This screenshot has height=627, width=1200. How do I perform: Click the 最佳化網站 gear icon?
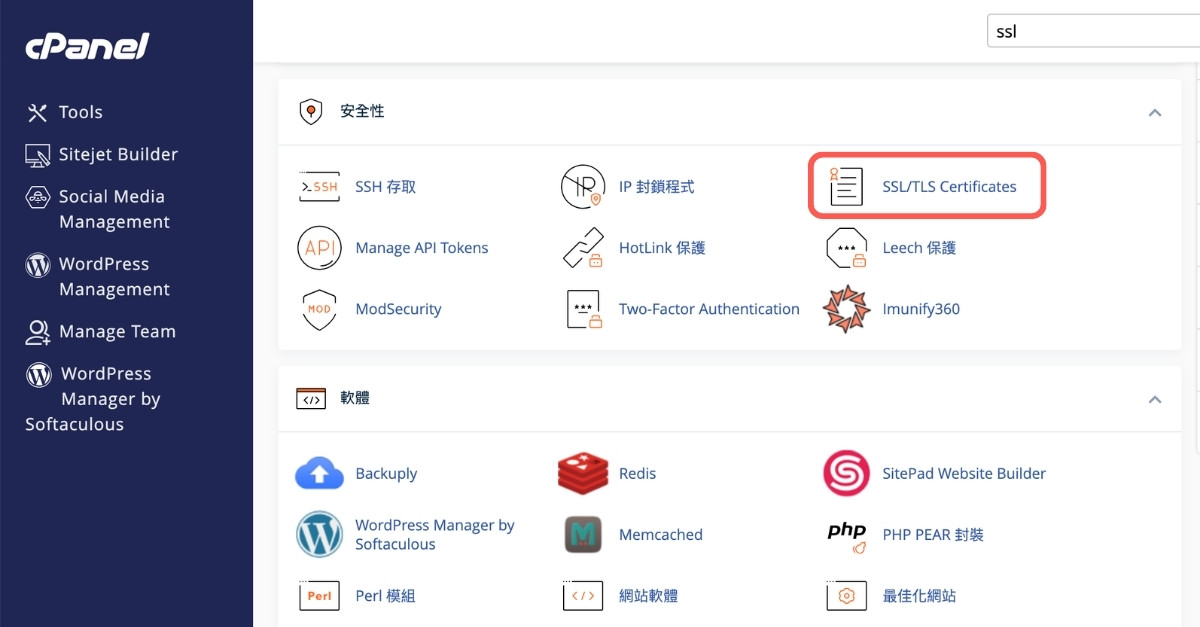[x=846, y=596]
